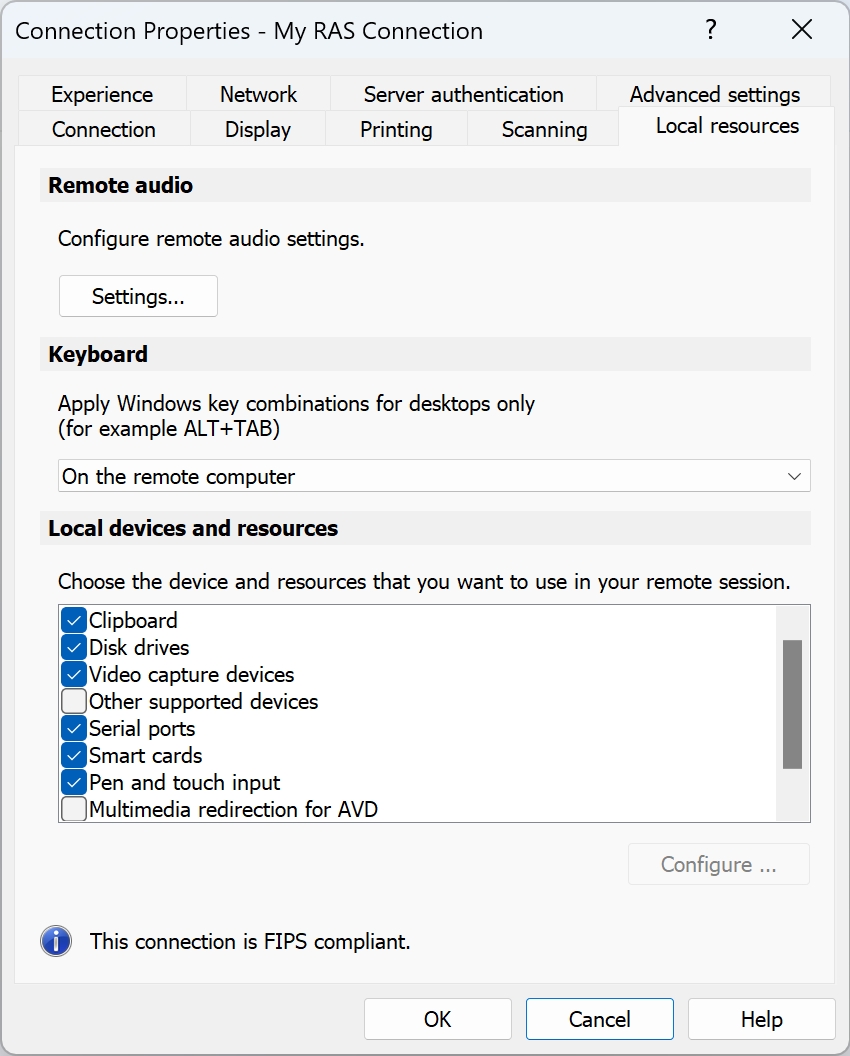Uncheck the Serial ports option
The image size is (850, 1056).
point(74,728)
